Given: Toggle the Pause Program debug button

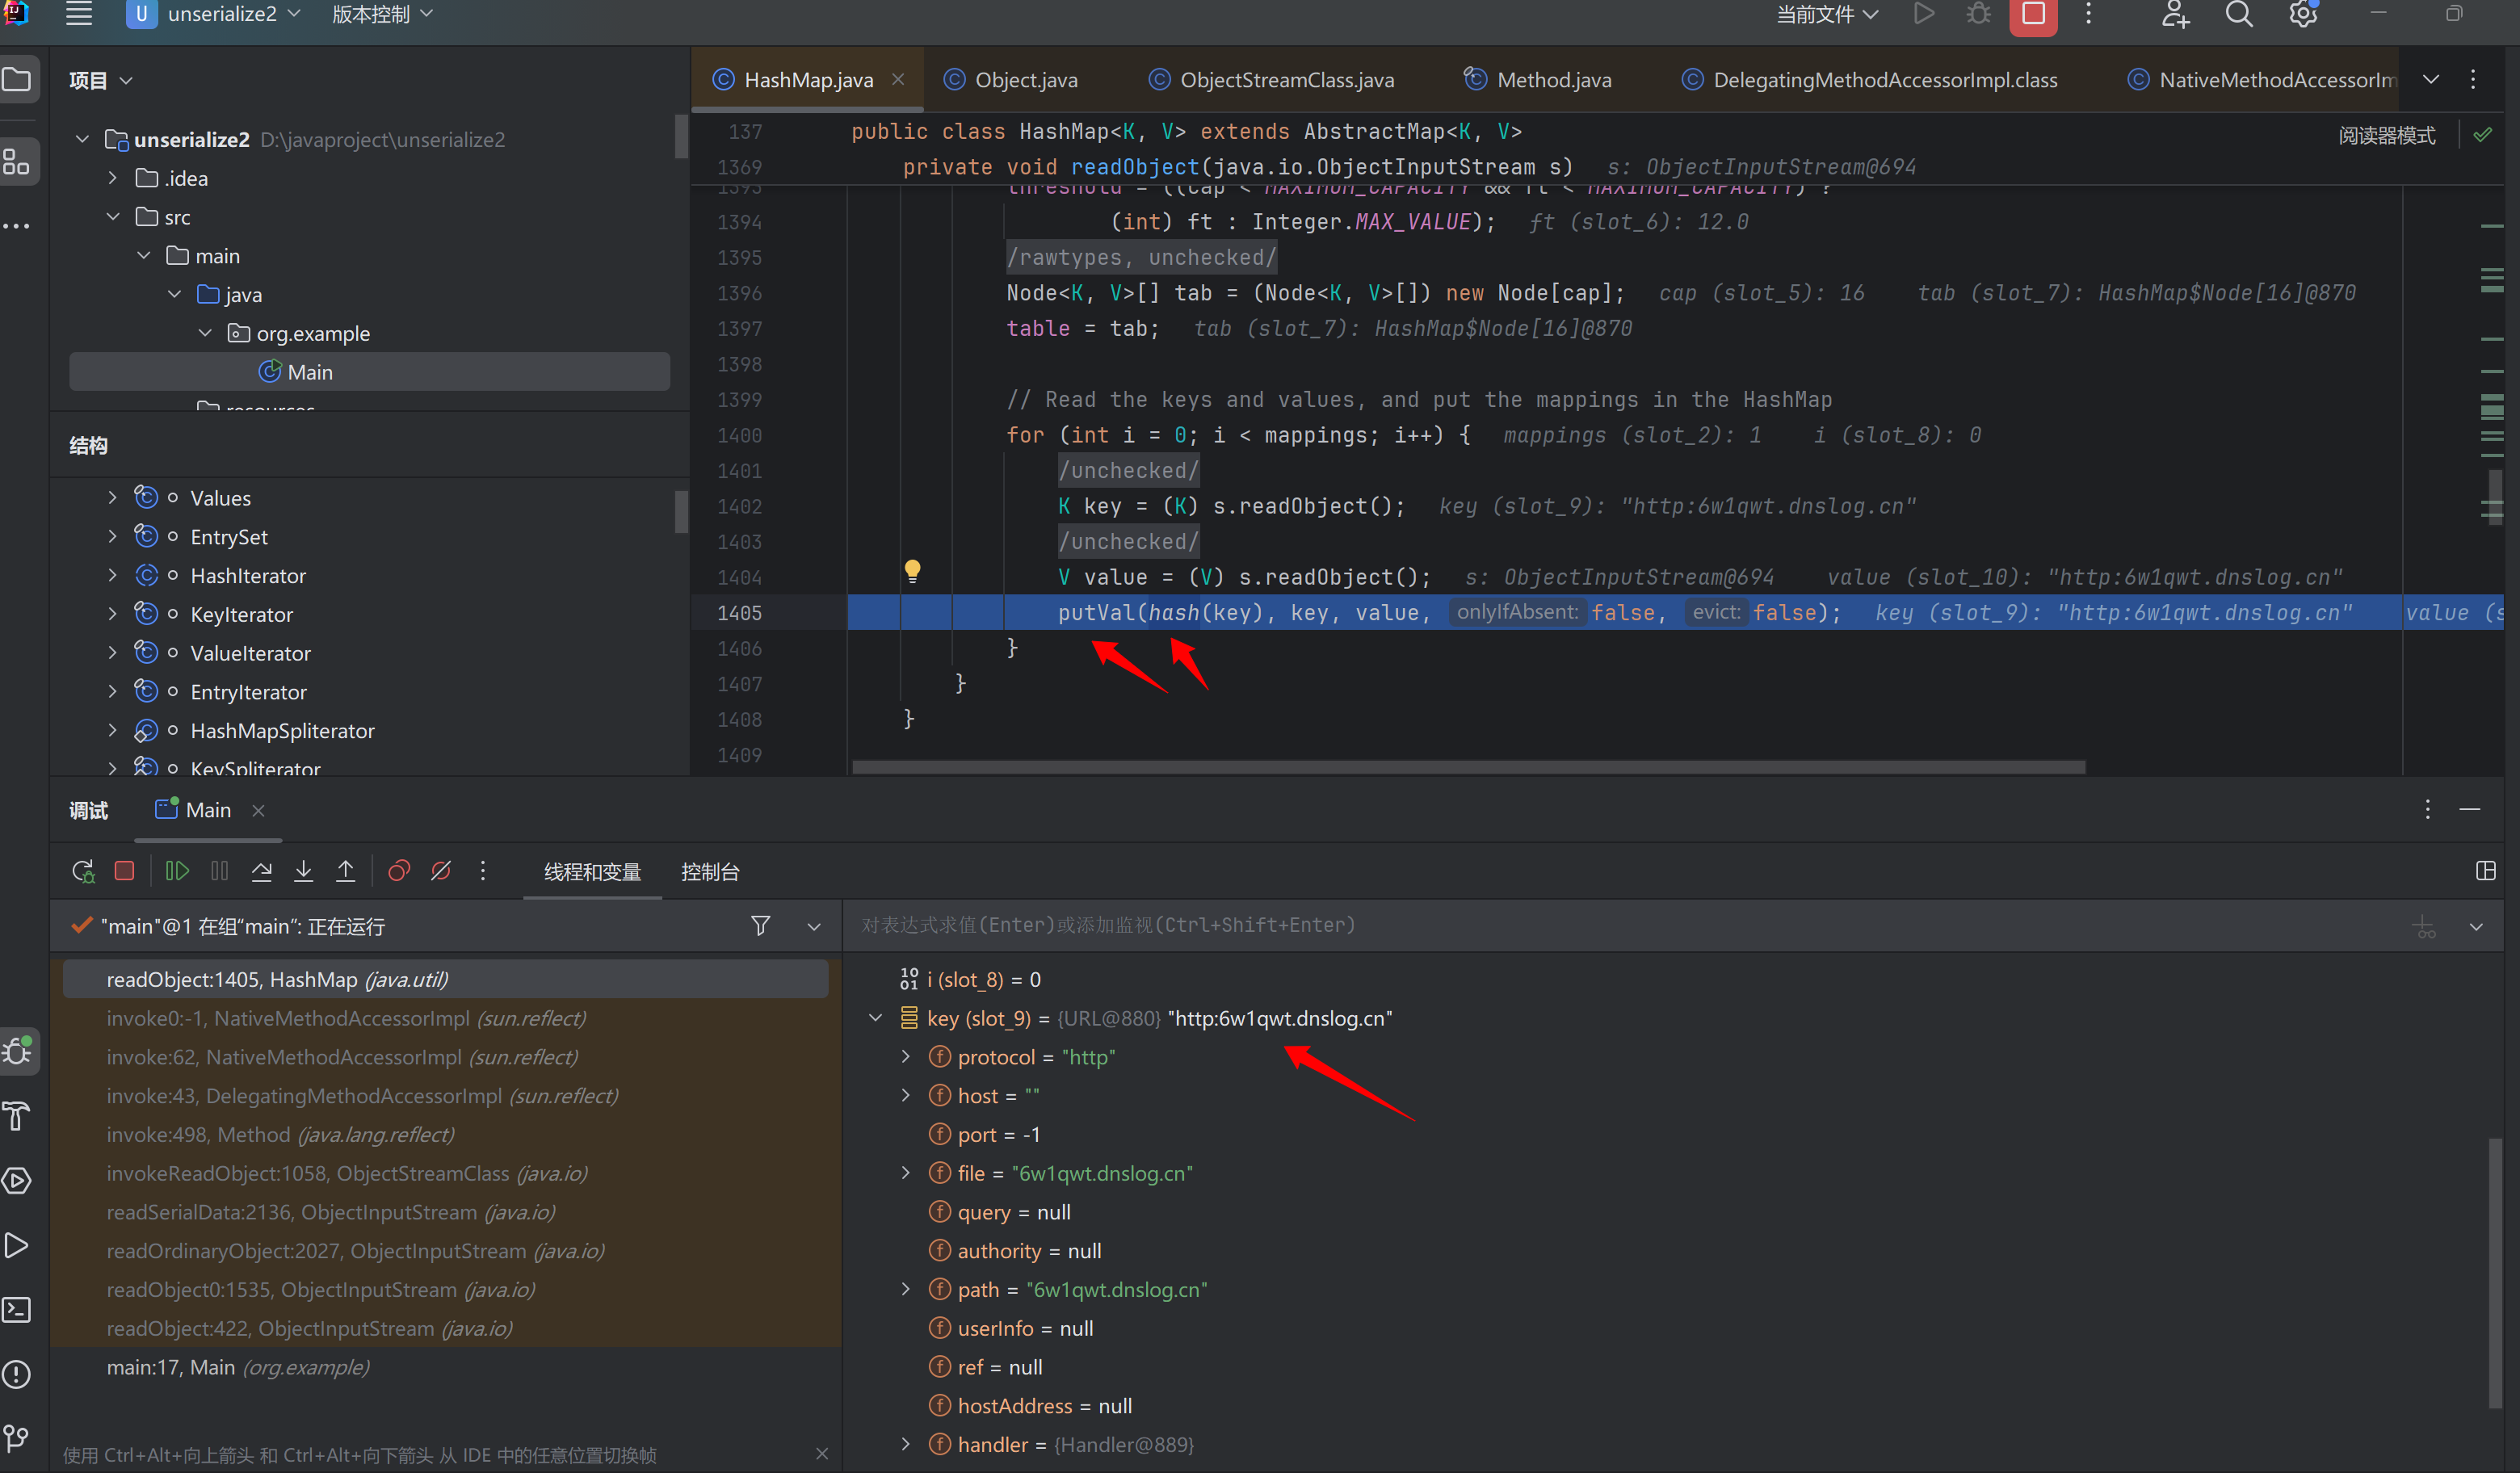Looking at the screenshot, I should [220, 871].
